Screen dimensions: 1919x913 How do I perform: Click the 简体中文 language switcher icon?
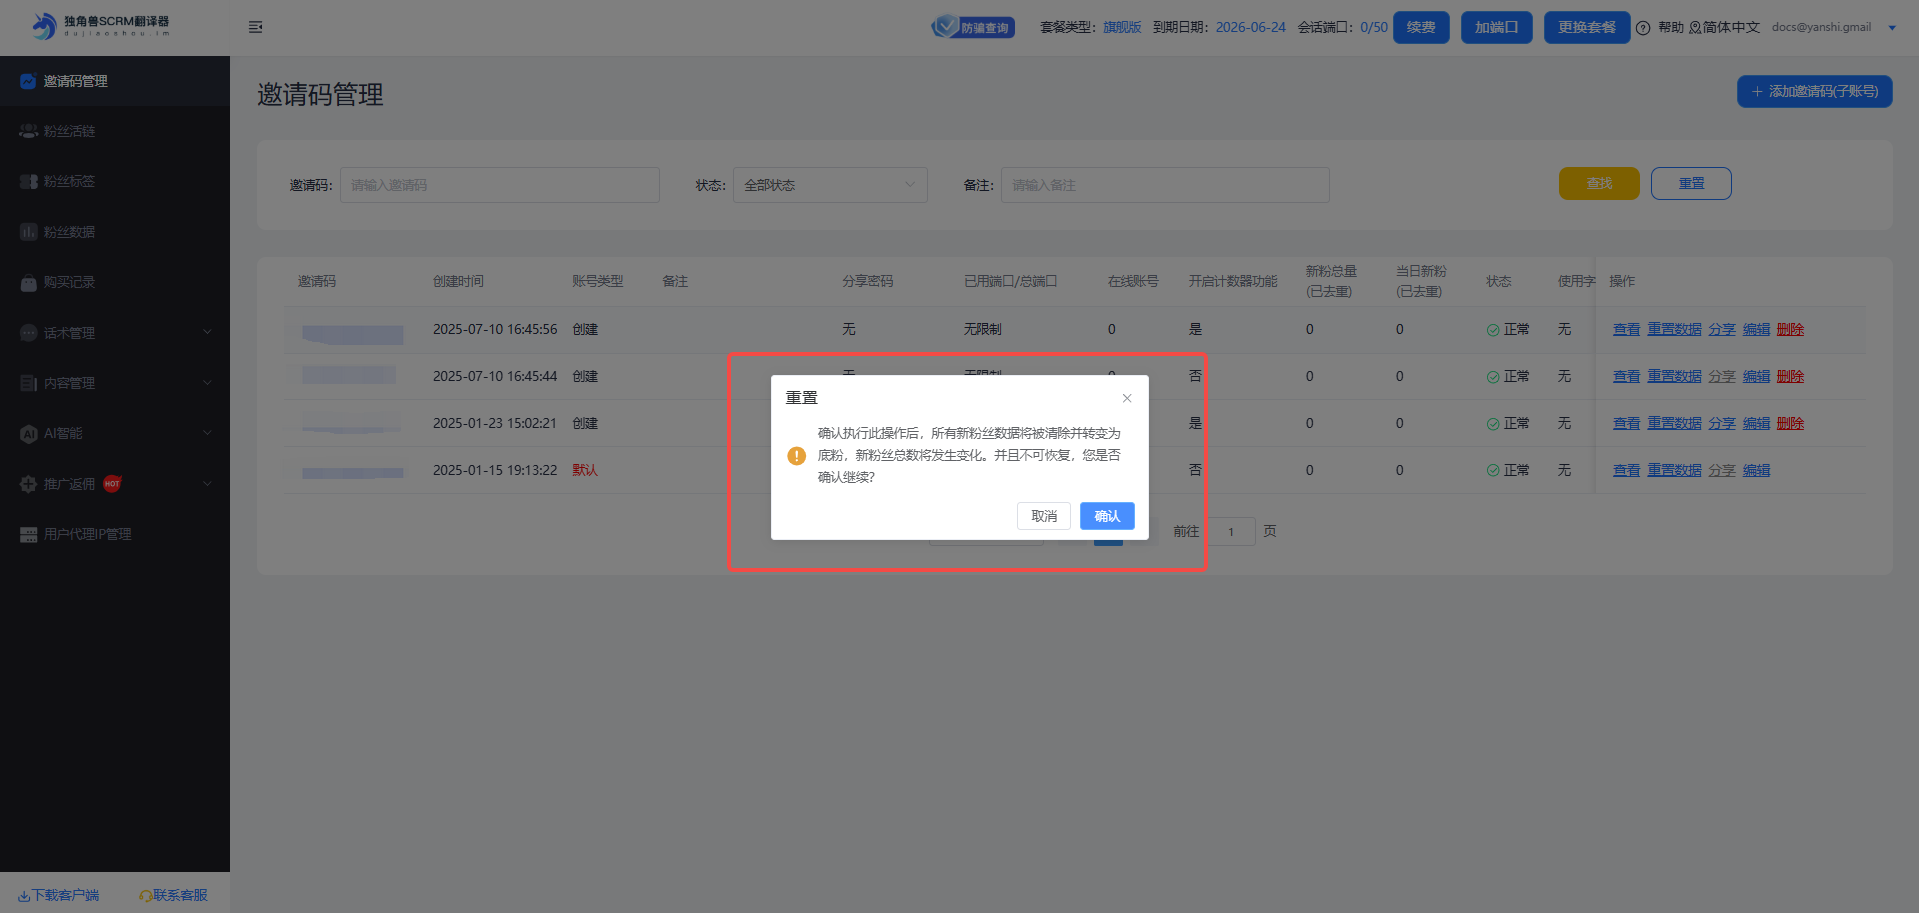[x=1695, y=28]
